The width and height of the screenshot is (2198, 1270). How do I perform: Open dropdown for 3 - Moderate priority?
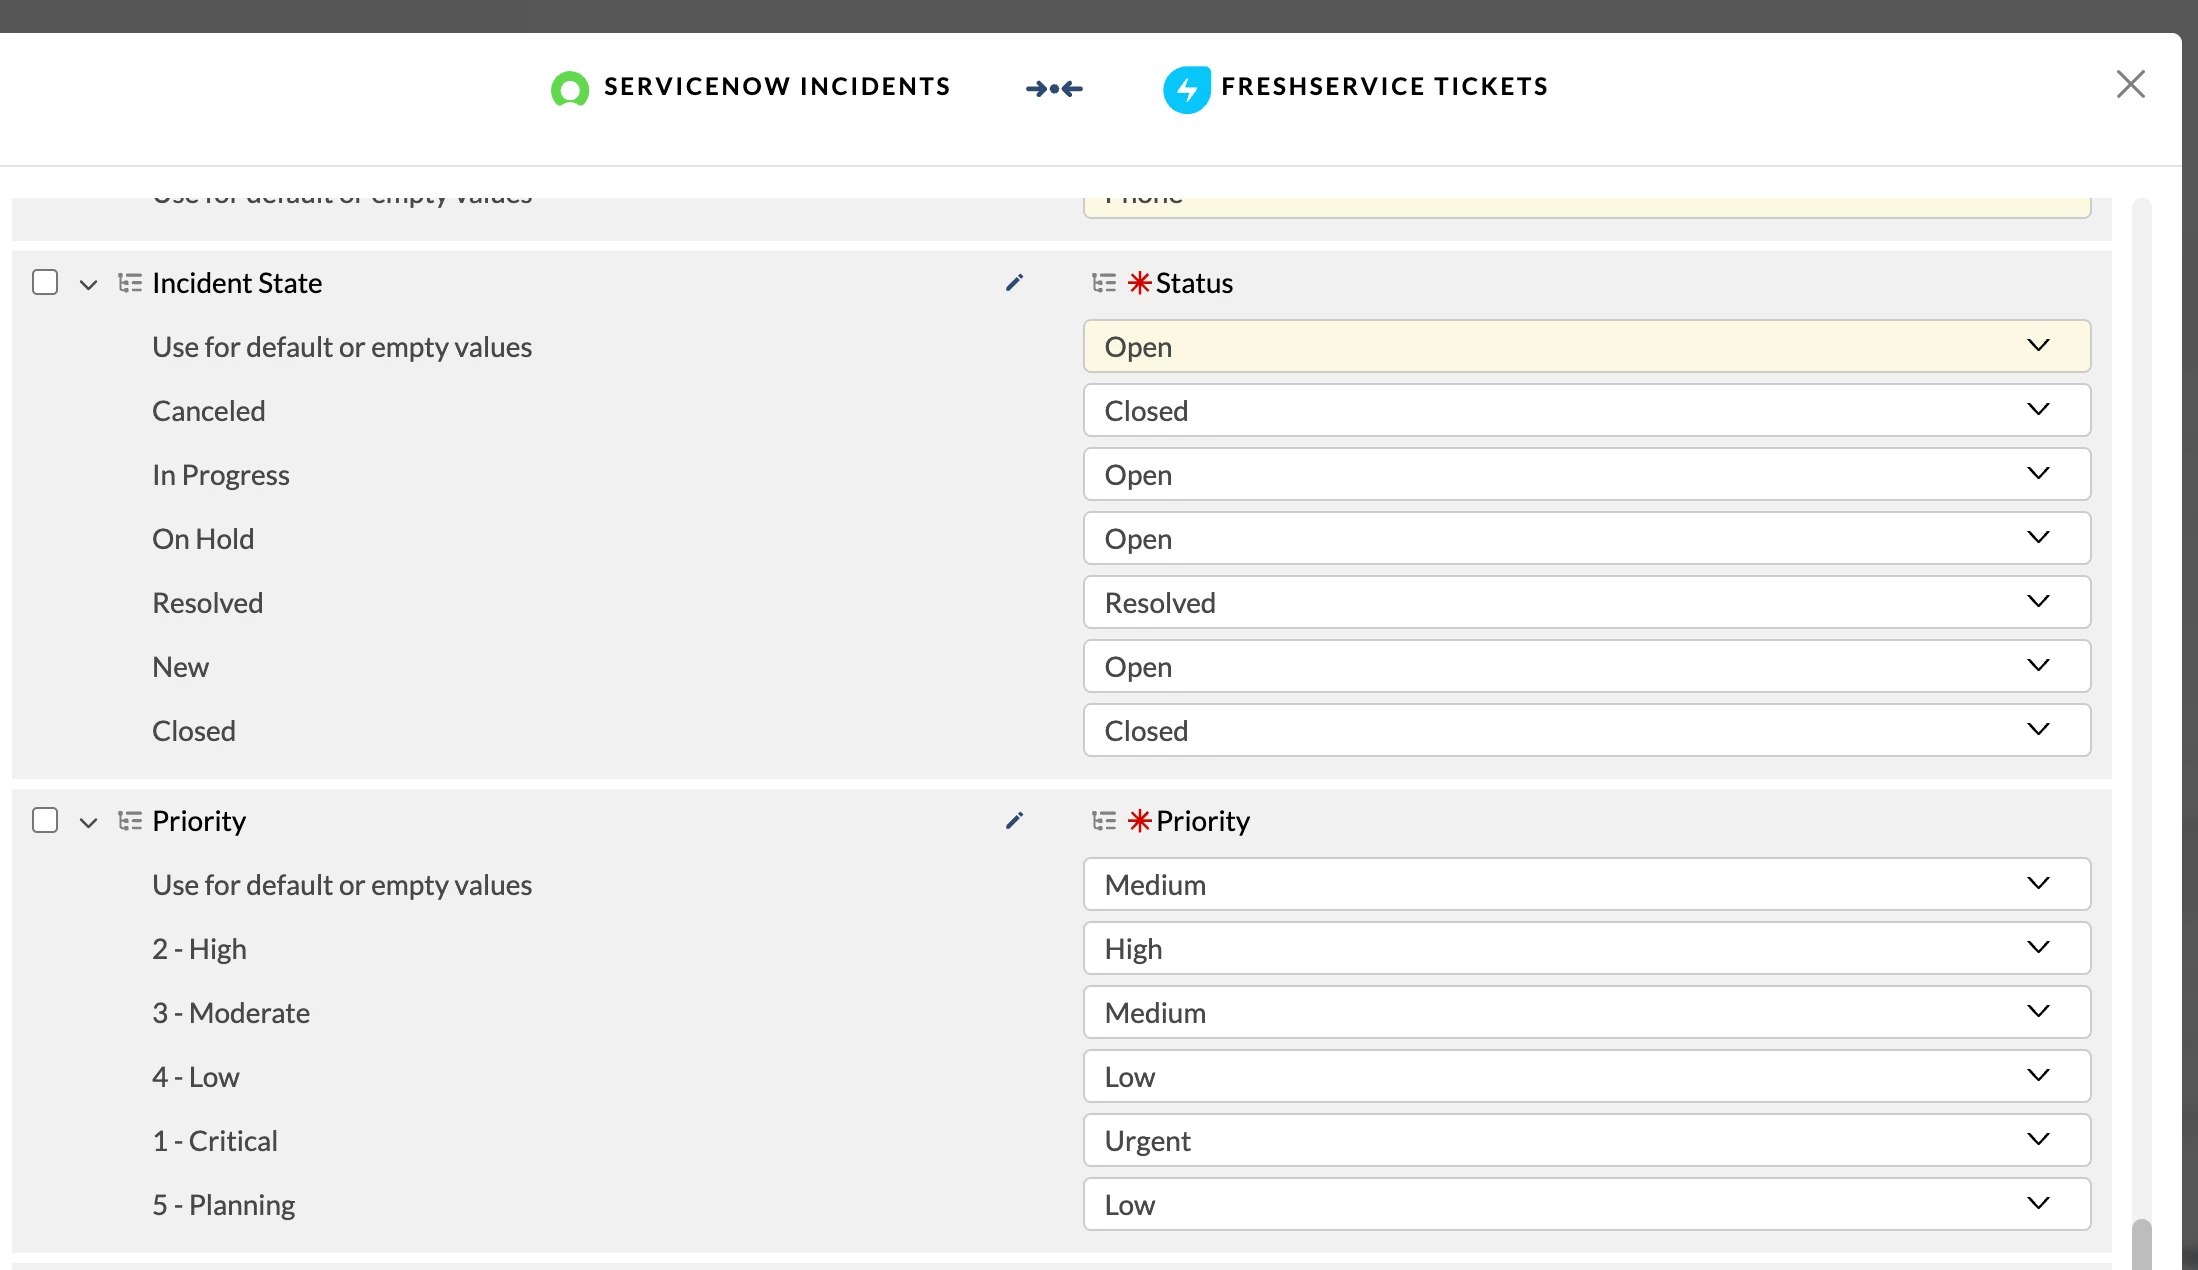pos(1587,1012)
